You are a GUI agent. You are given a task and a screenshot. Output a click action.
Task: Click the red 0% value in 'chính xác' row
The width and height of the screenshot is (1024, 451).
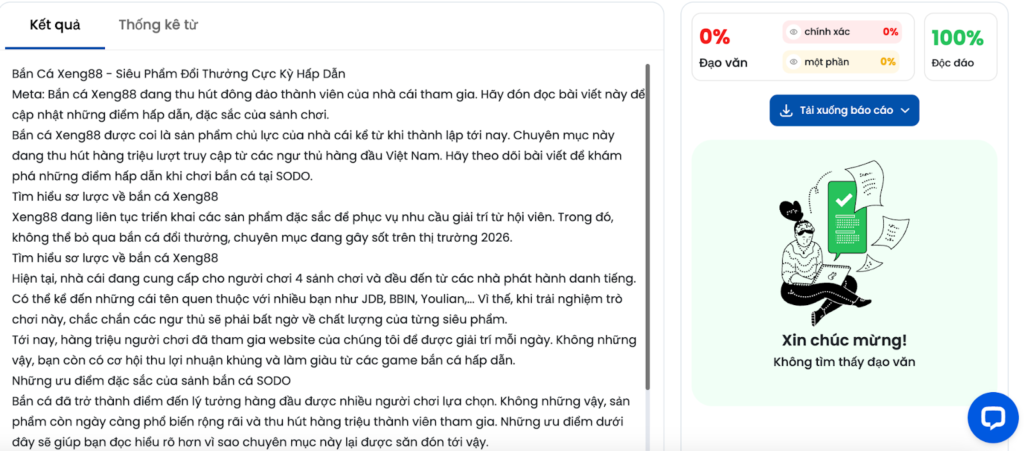[x=890, y=32]
